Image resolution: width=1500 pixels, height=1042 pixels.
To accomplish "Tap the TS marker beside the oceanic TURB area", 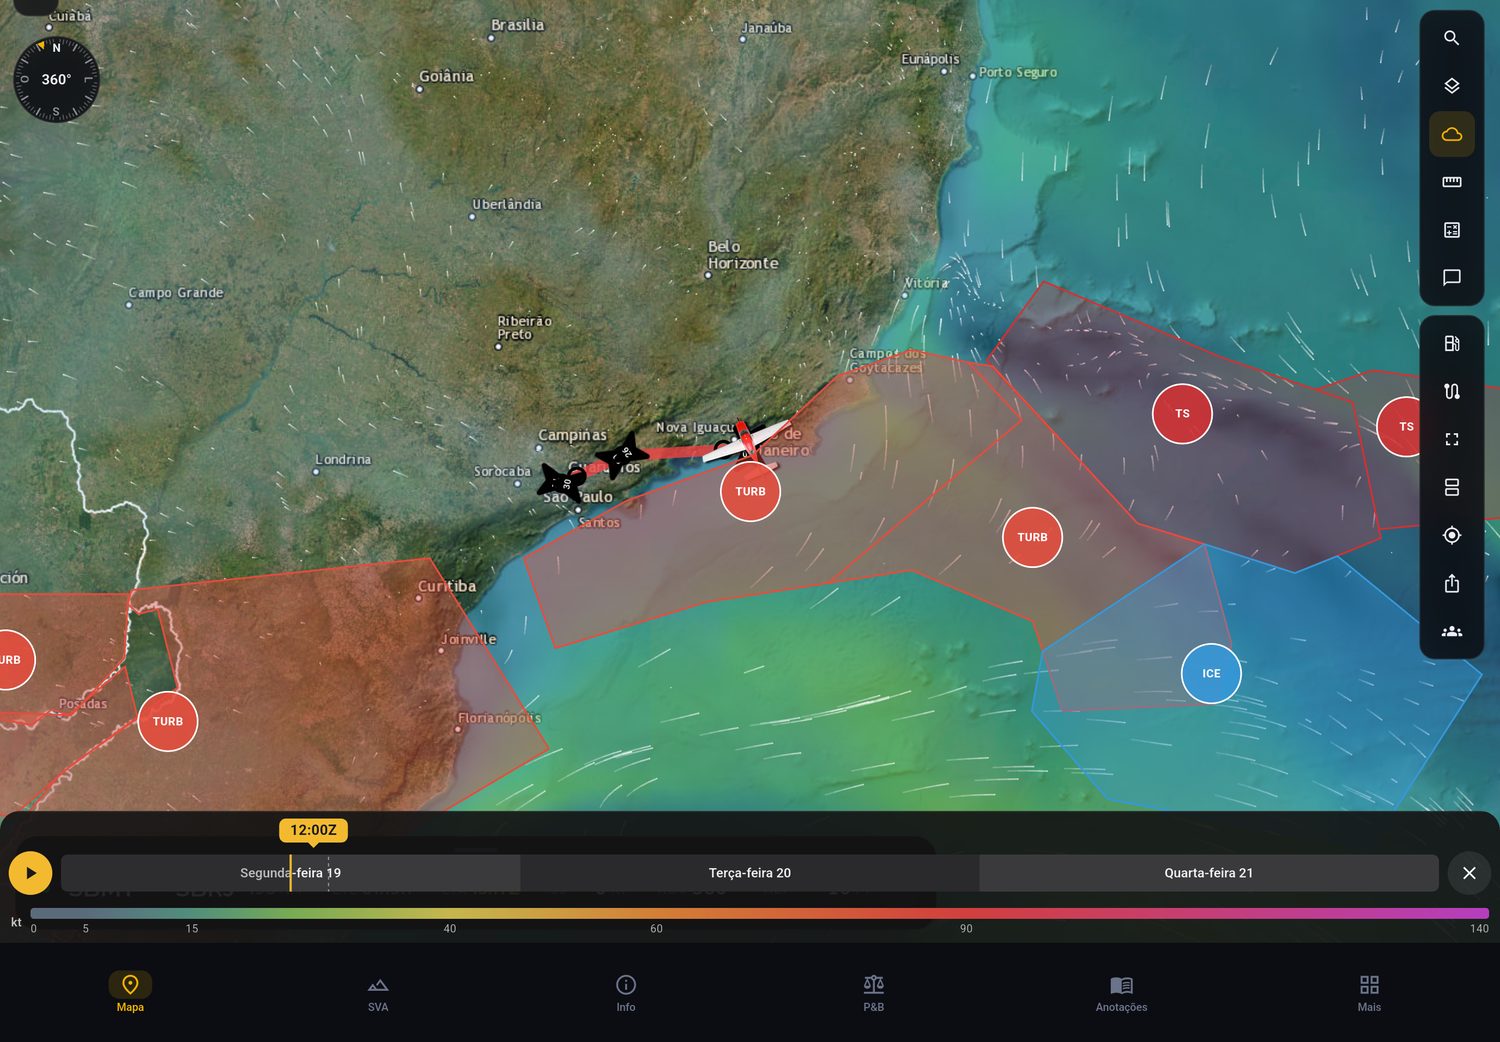I will tap(1182, 413).
